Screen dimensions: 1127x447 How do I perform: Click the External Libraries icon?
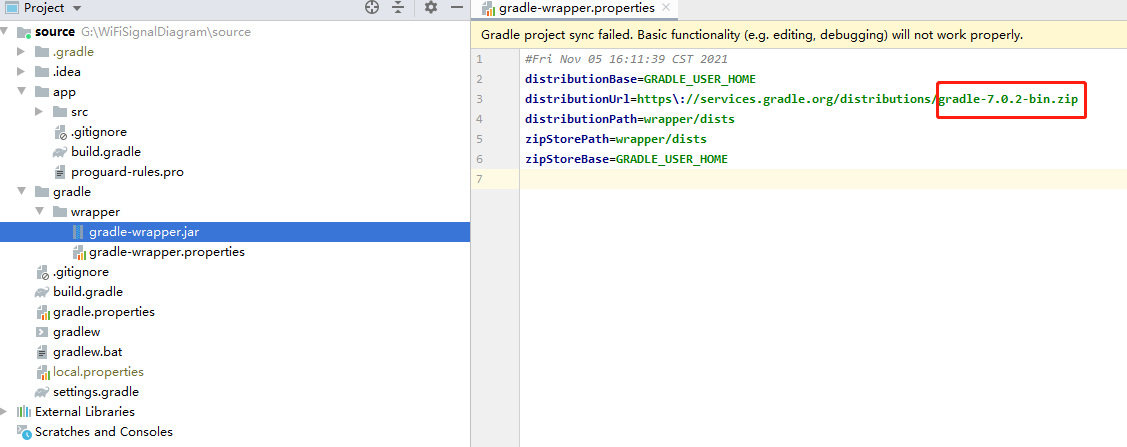click(24, 412)
